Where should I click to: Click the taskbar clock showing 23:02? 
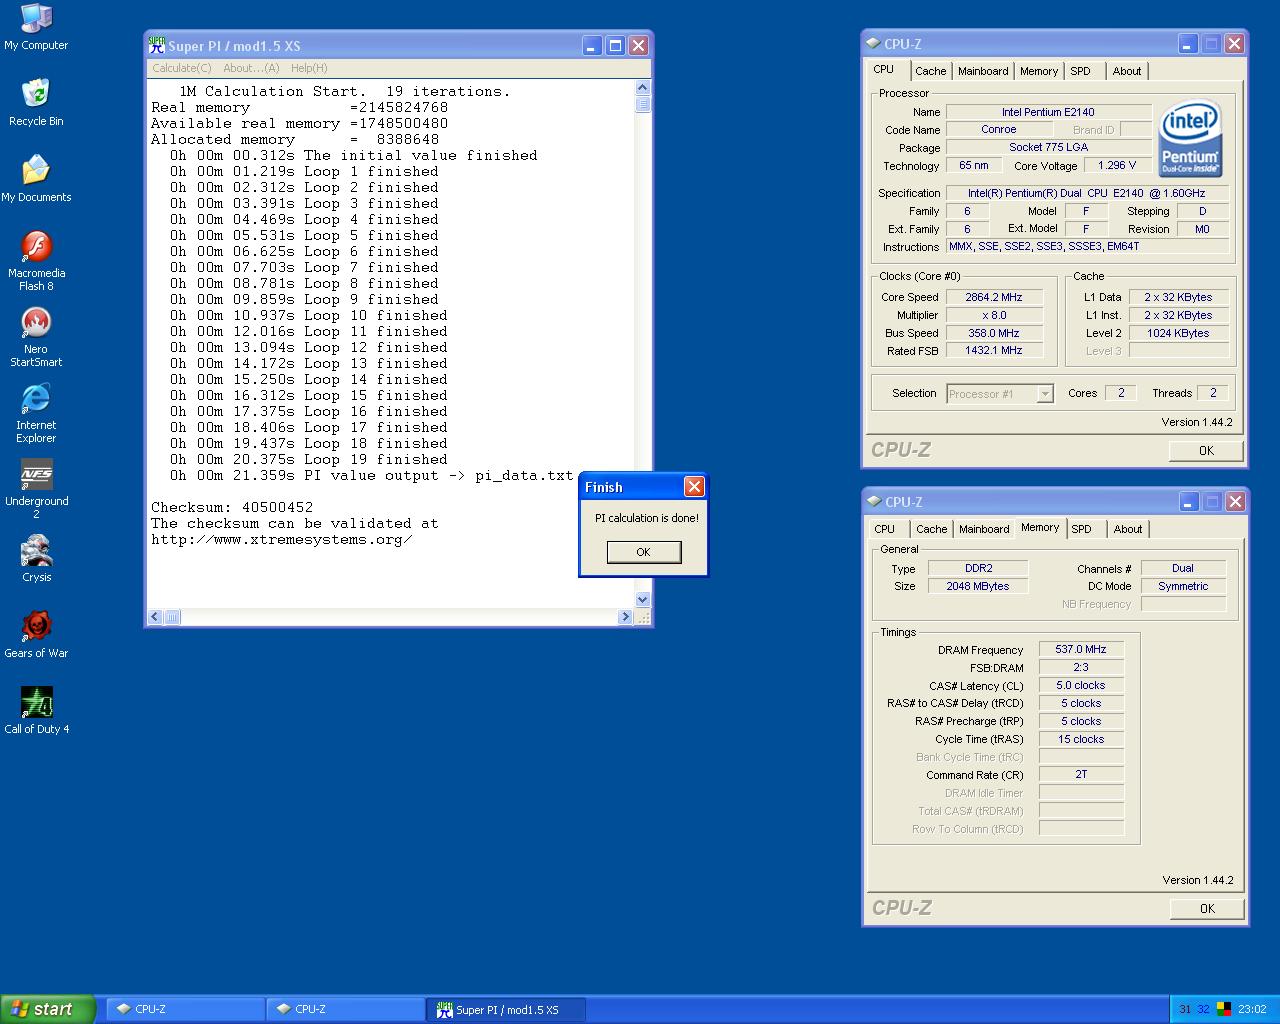tap(1252, 1009)
